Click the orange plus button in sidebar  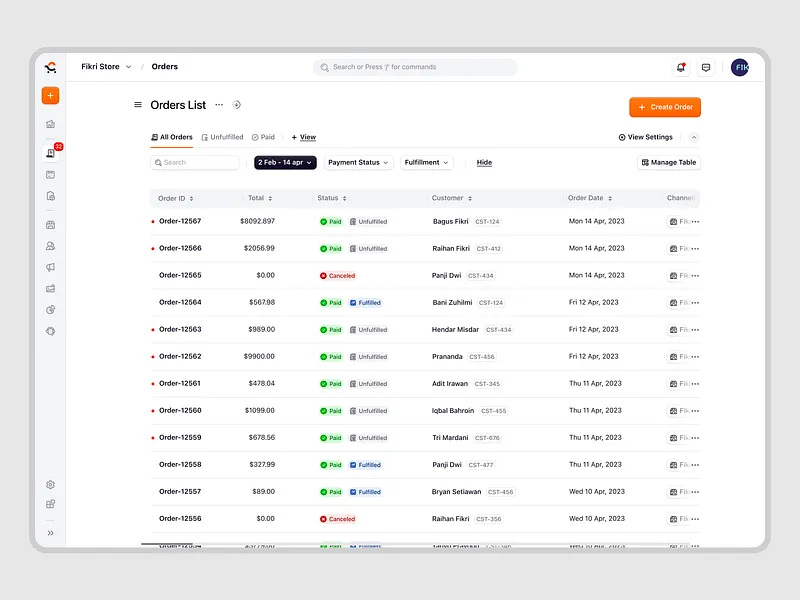pos(50,96)
